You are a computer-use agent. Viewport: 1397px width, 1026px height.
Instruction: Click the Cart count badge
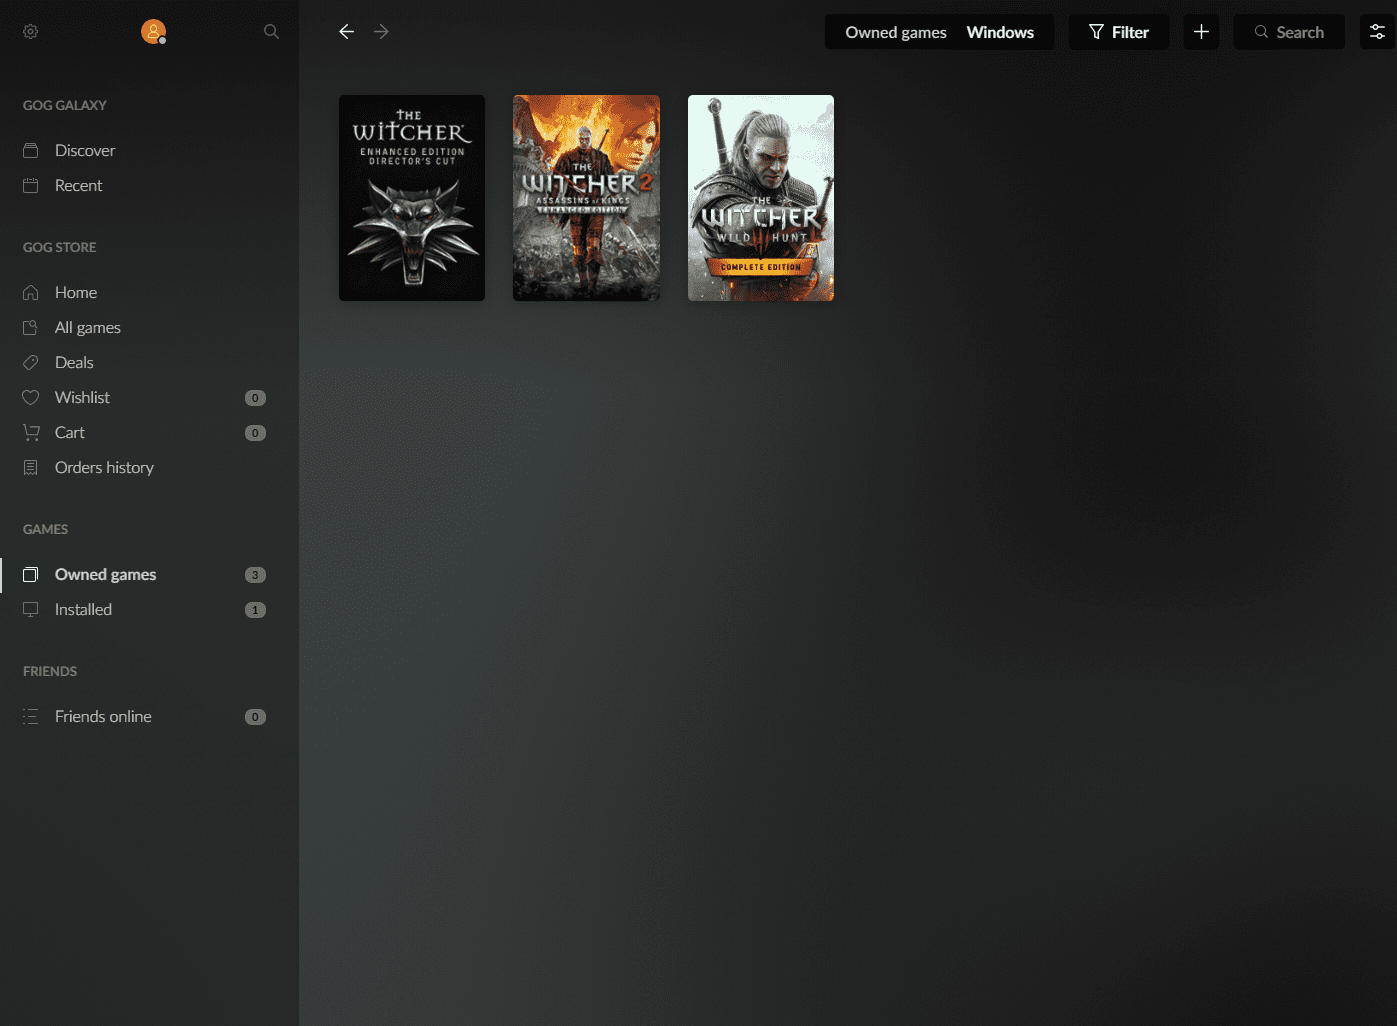tap(255, 433)
